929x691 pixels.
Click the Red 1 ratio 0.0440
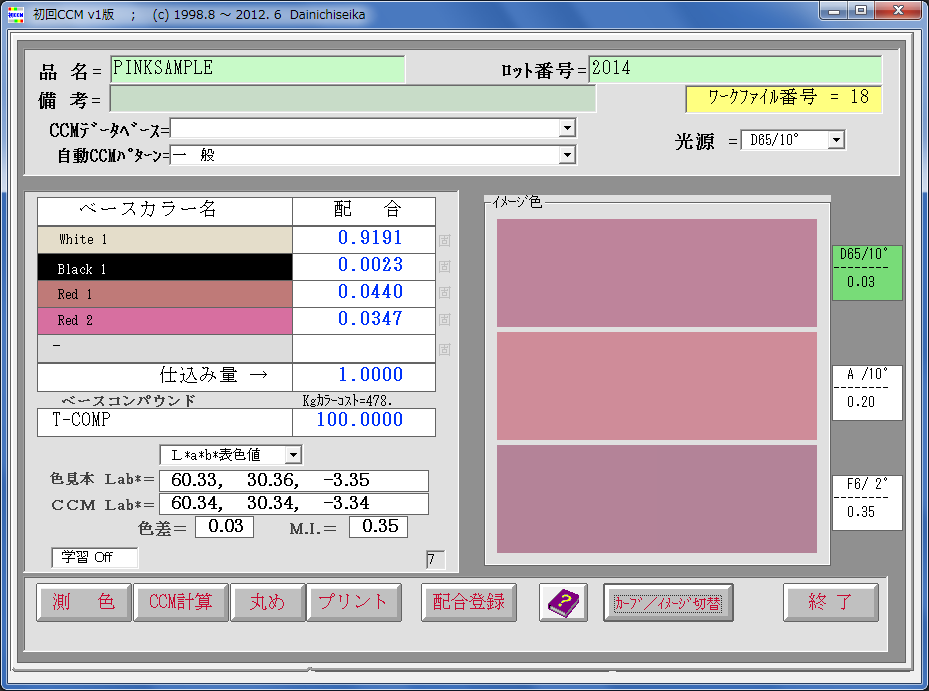click(x=364, y=293)
